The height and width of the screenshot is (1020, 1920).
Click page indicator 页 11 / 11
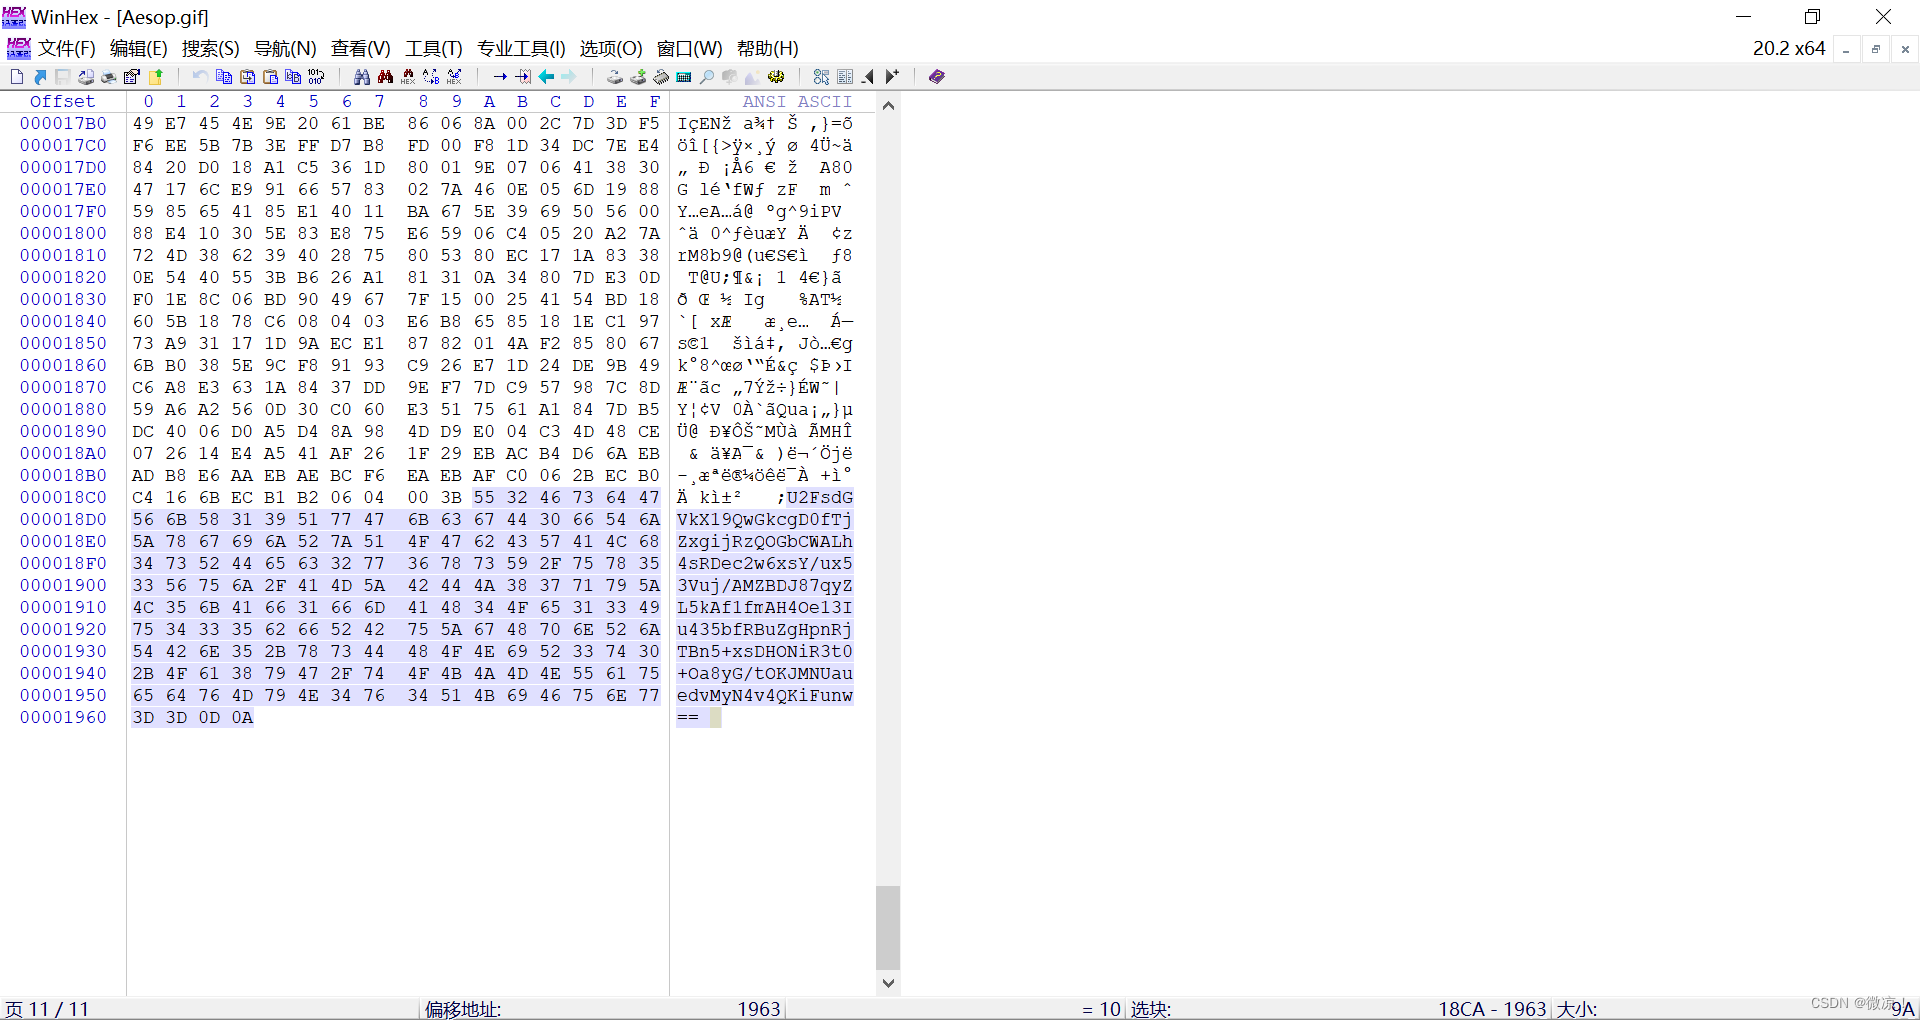pos(47,1009)
